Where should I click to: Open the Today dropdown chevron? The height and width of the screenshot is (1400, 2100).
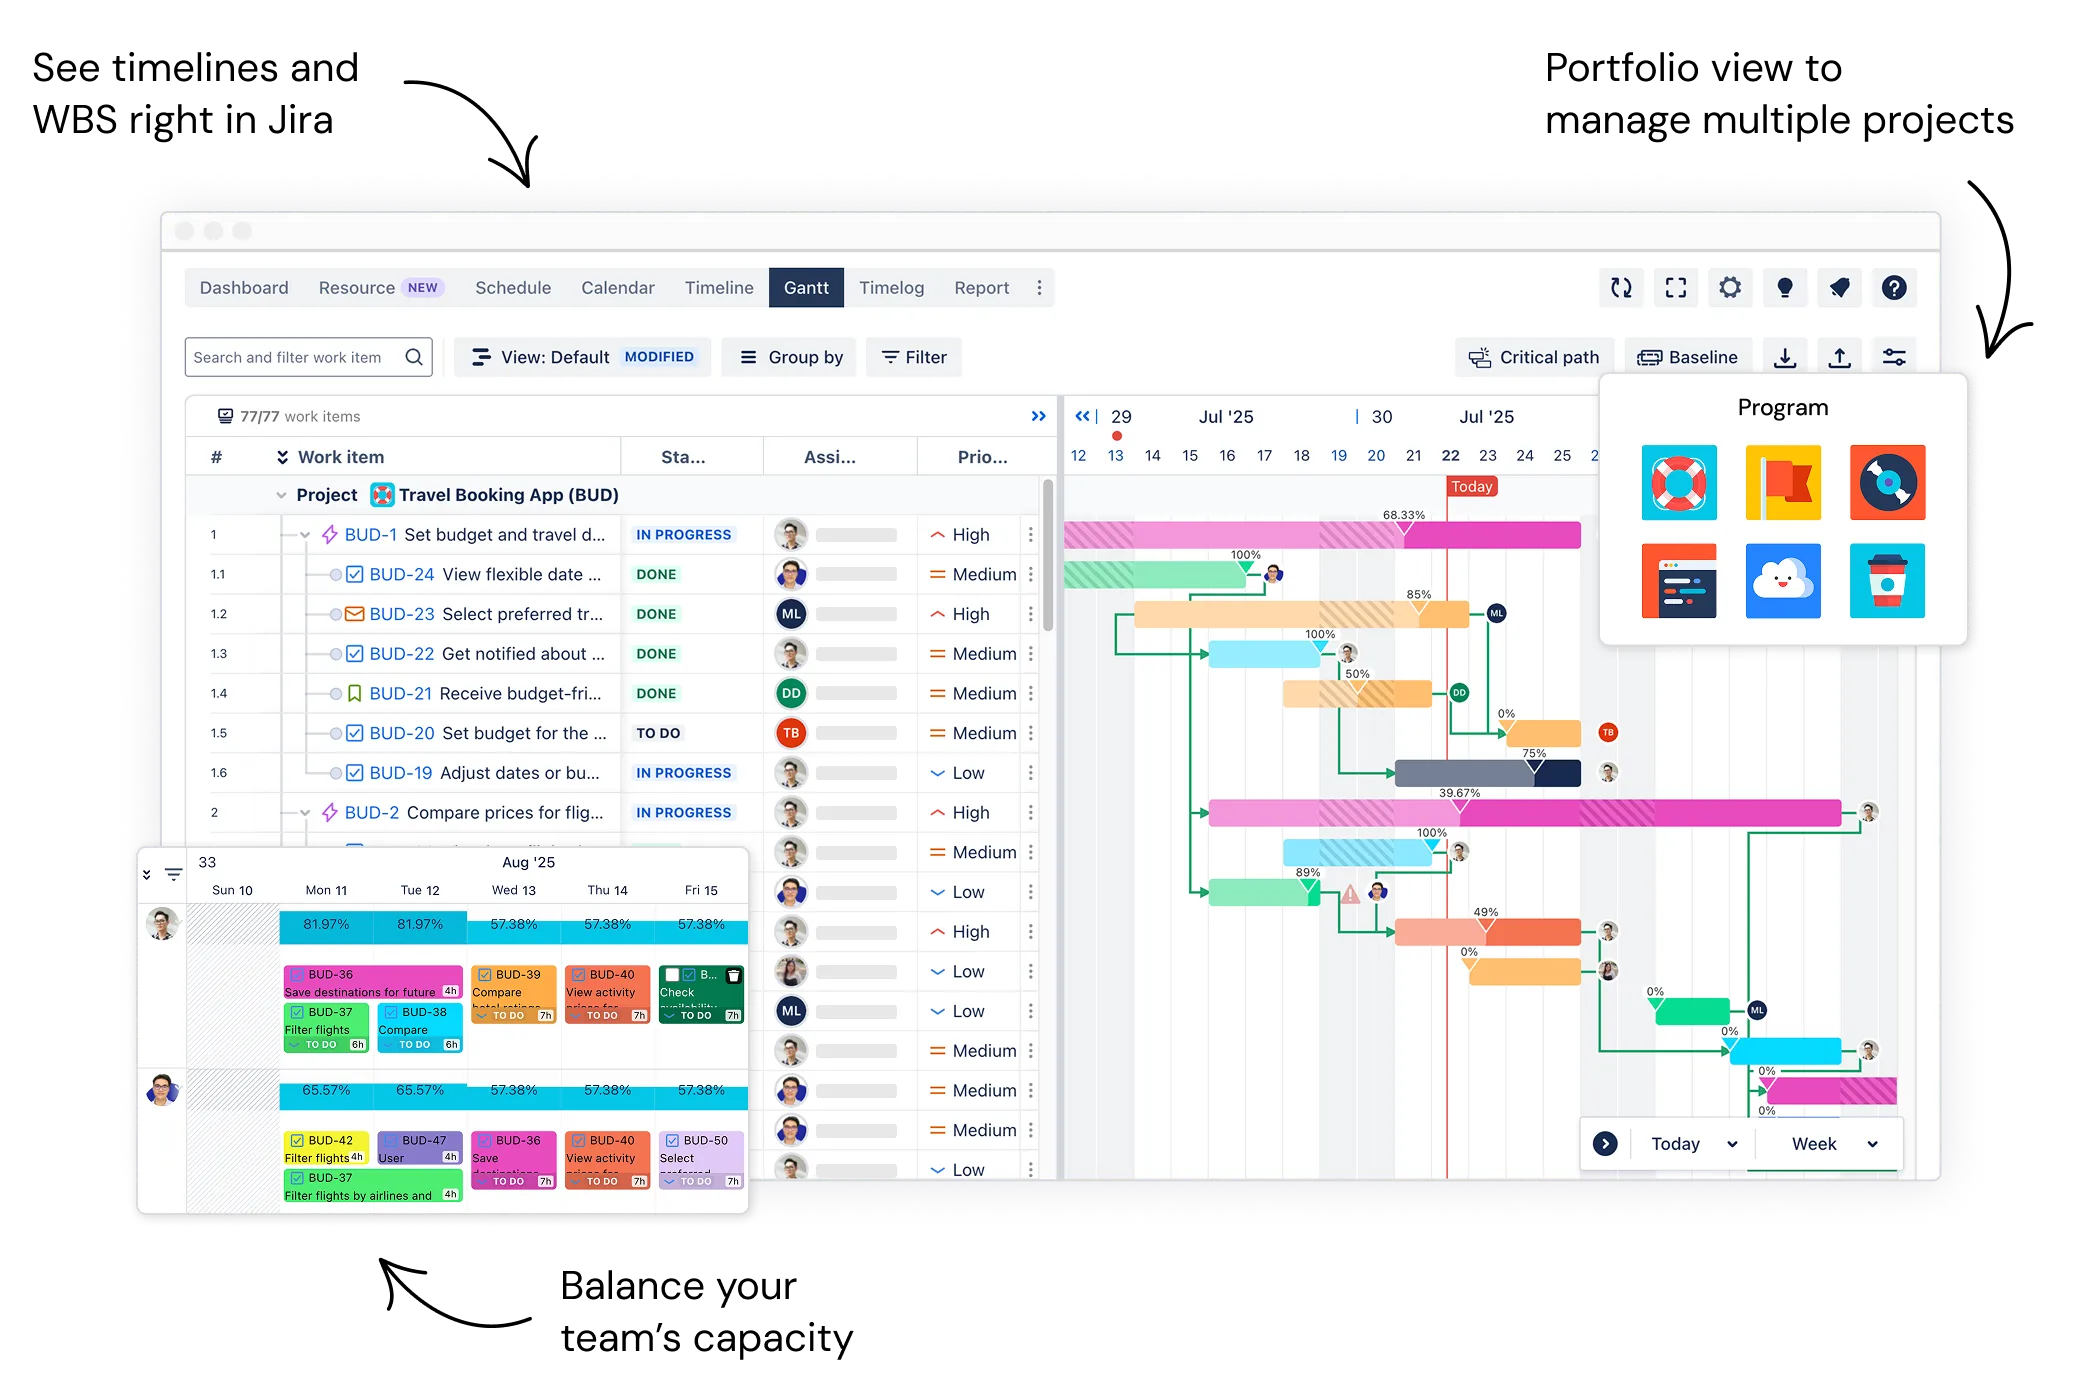pos(1732,1144)
